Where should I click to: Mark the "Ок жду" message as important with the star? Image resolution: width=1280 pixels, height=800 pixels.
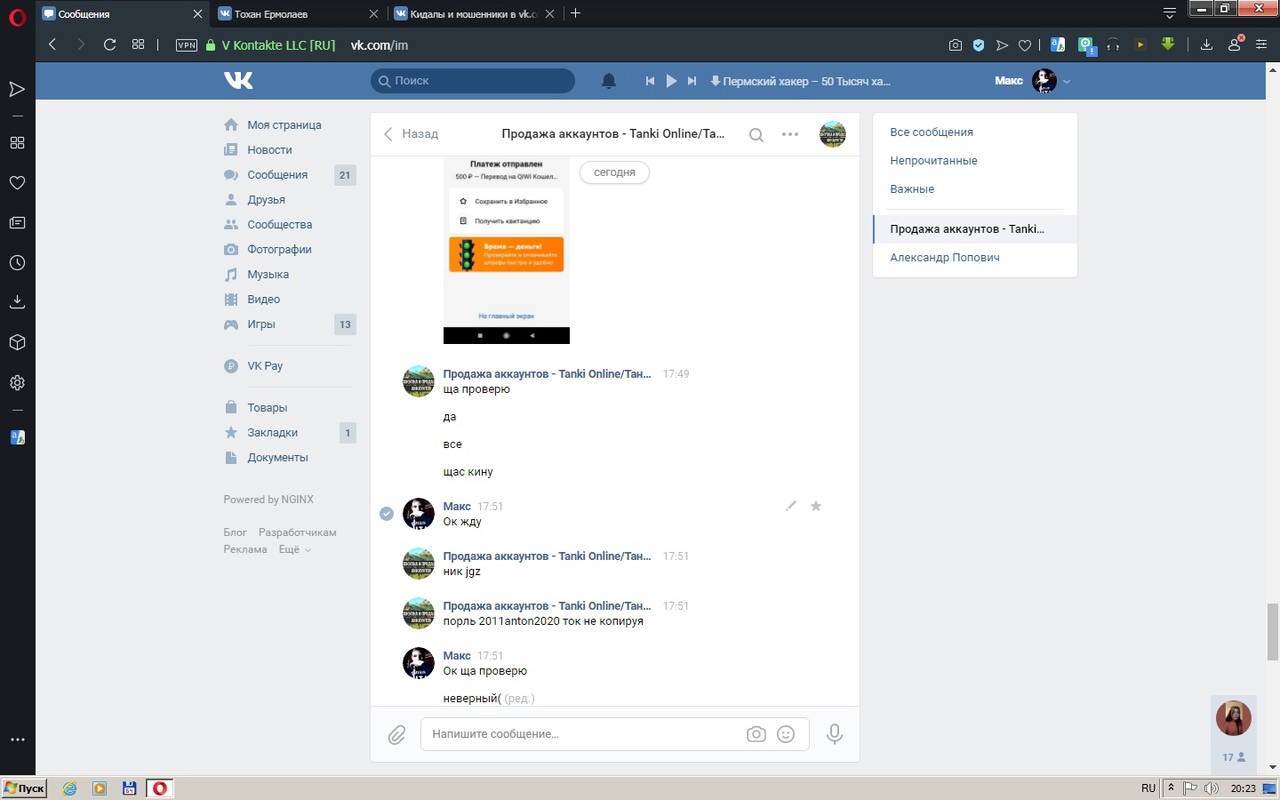point(815,506)
